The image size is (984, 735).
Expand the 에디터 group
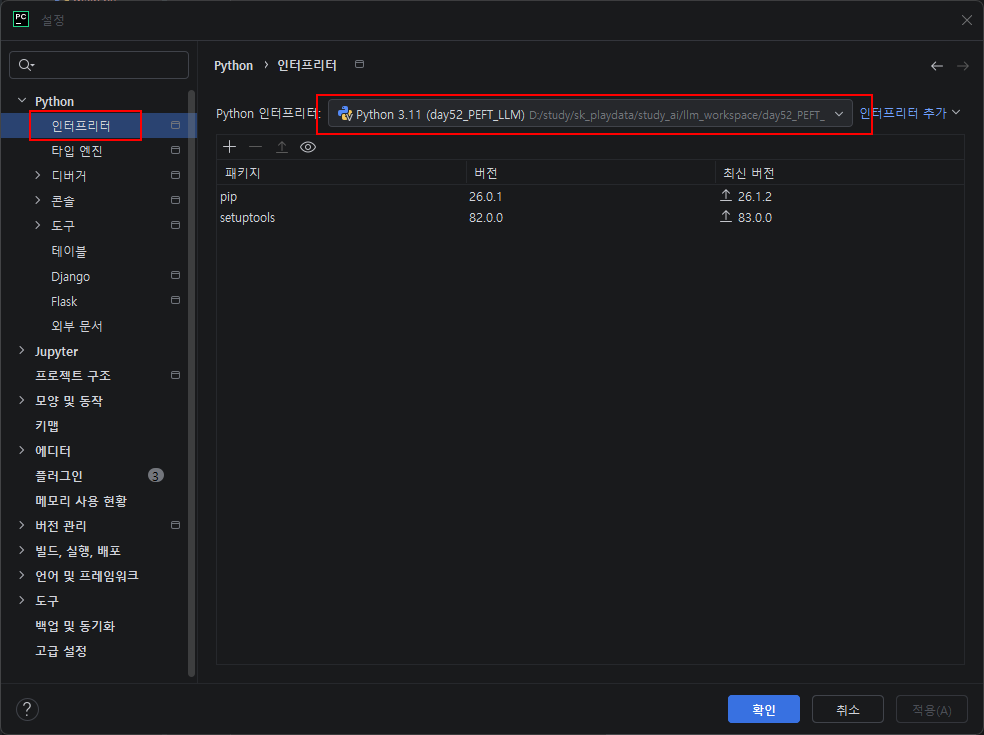click(x=22, y=450)
